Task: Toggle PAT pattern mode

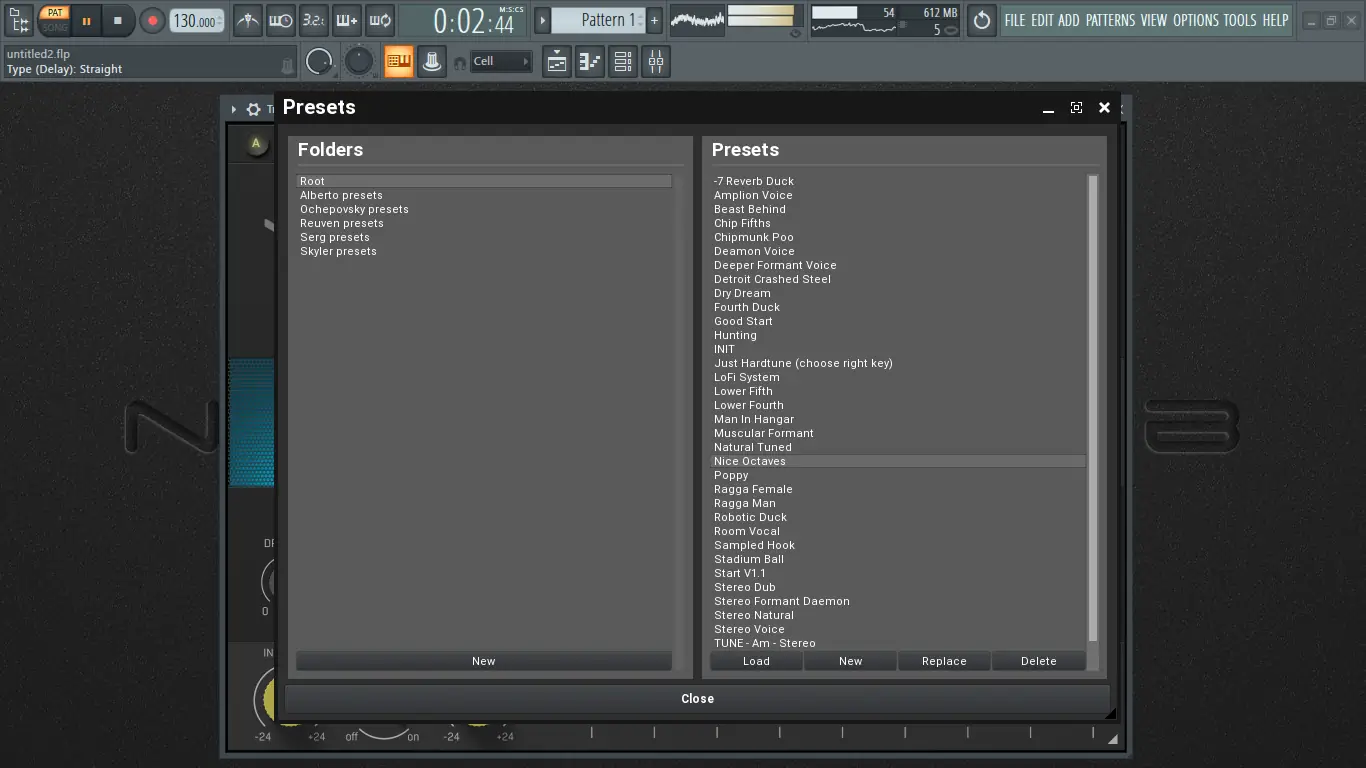Action: (55, 13)
